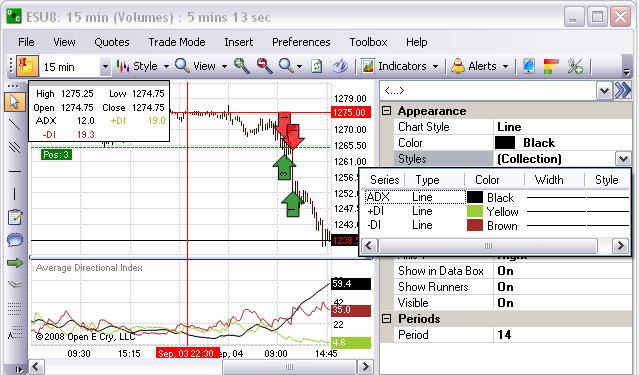The width and height of the screenshot is (639, 375).
Task: Toggle the Show Runners setting
Action: 505,287
